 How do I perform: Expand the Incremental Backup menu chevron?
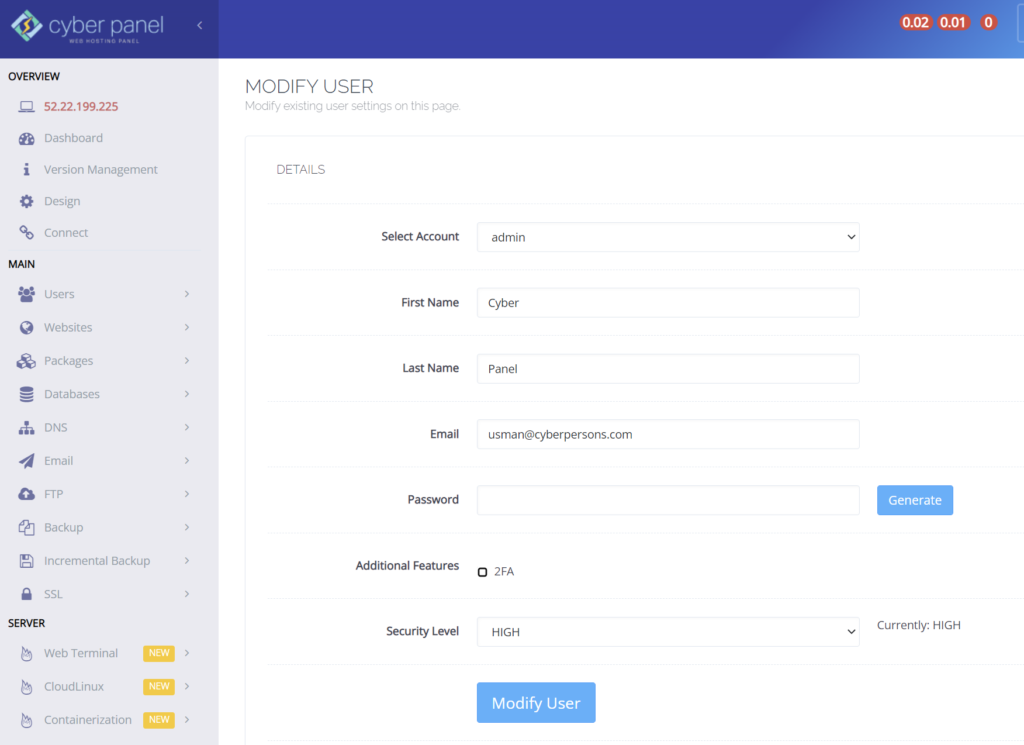tap(187, 560)
